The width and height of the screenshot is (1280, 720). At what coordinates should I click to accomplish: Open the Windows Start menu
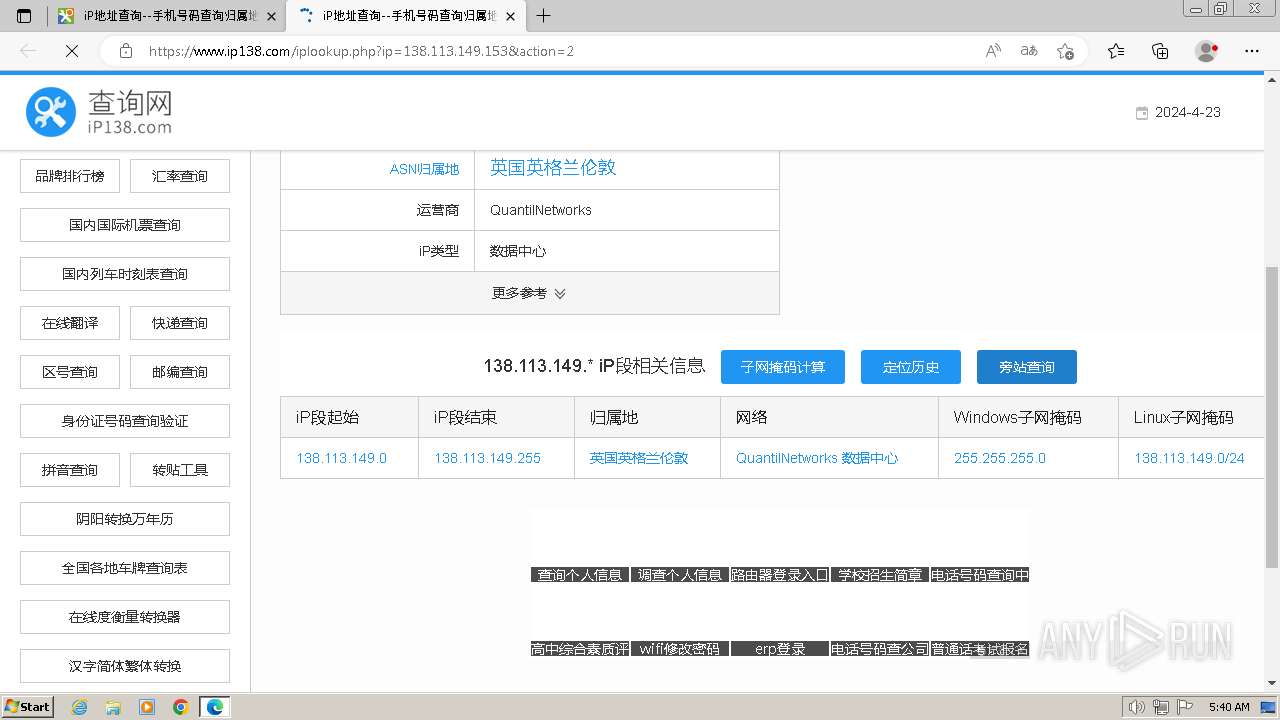tap(27, 707)
